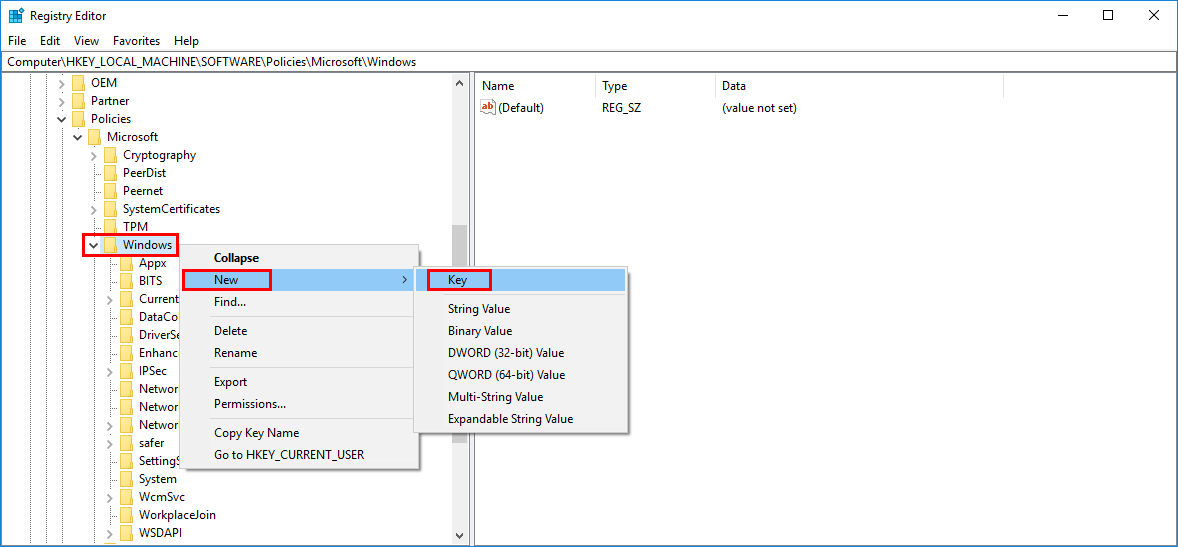Select String Value in the submenu

click(x=521, y=309)
